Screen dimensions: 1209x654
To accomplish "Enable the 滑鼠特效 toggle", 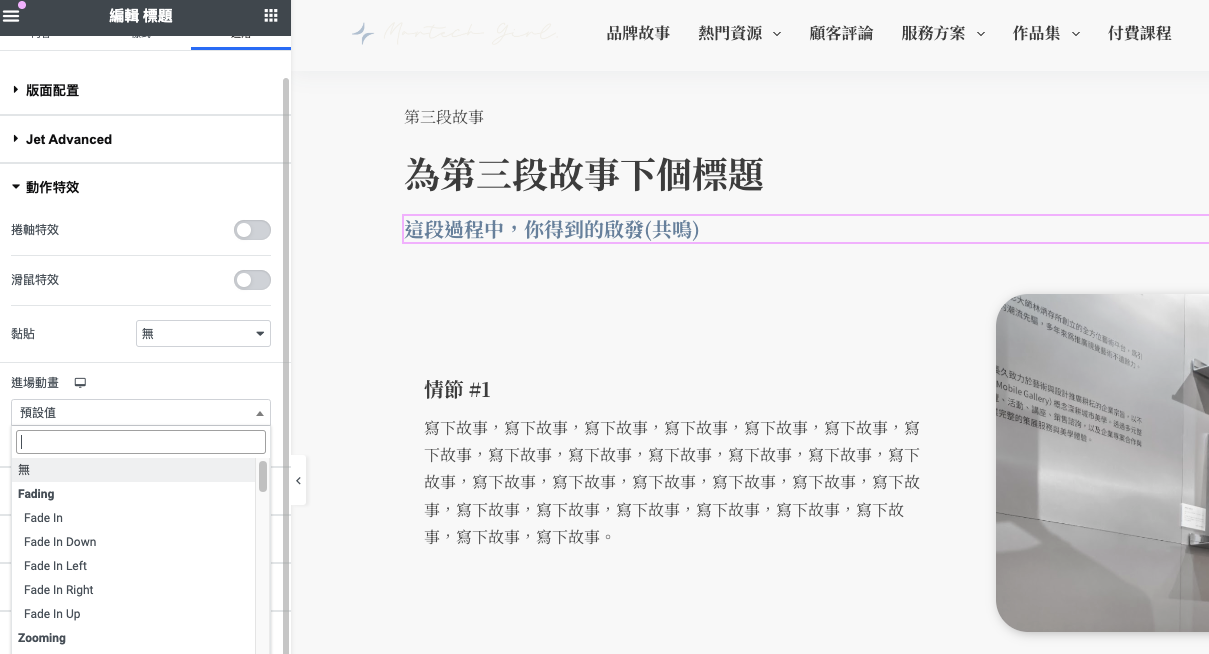I will click(252, 279).
